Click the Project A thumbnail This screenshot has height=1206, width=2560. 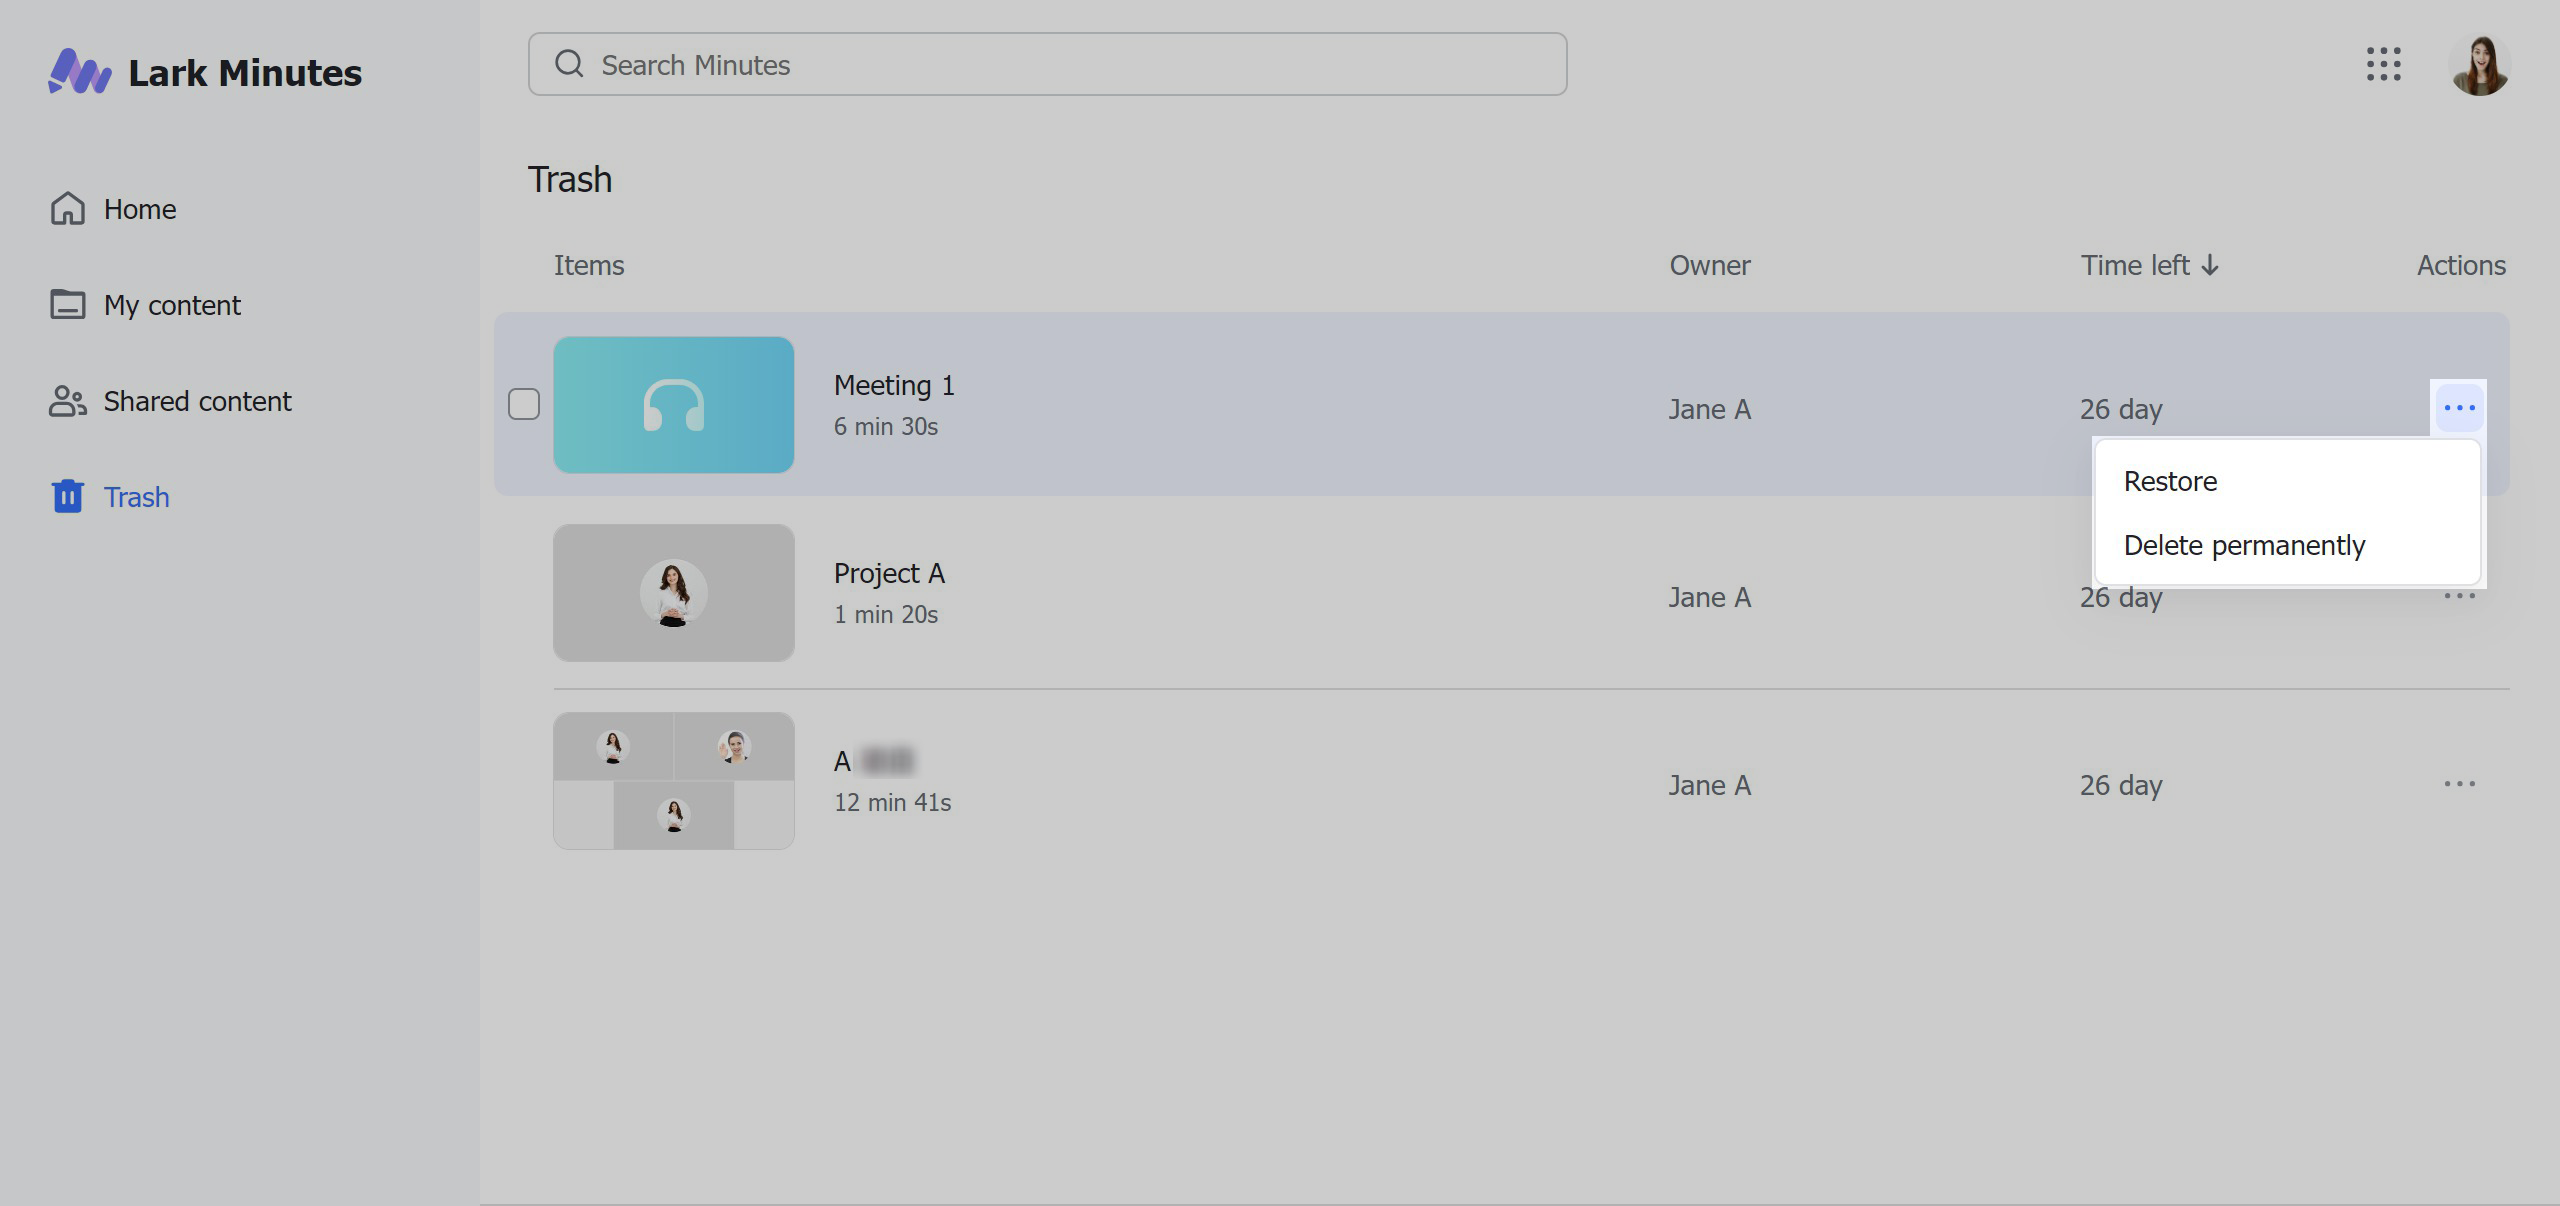coord(674,594)
